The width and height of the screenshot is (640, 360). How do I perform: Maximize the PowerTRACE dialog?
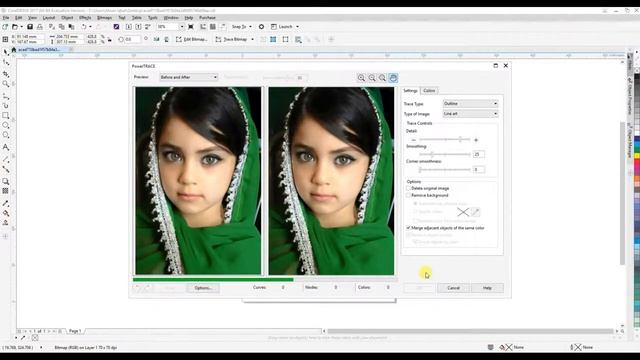[x=496, y=65]
